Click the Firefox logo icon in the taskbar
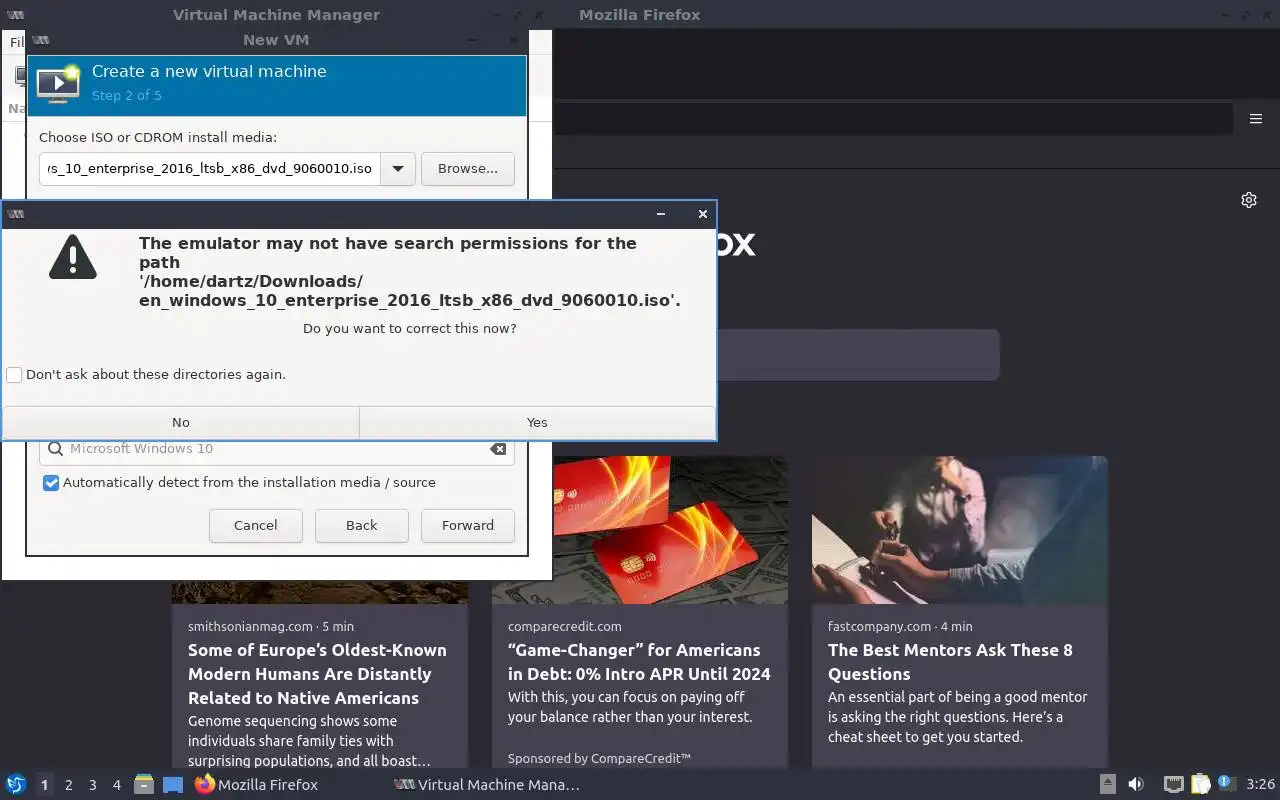The width and height of the screenshot is (1280, 800). (x=205, y=784)
